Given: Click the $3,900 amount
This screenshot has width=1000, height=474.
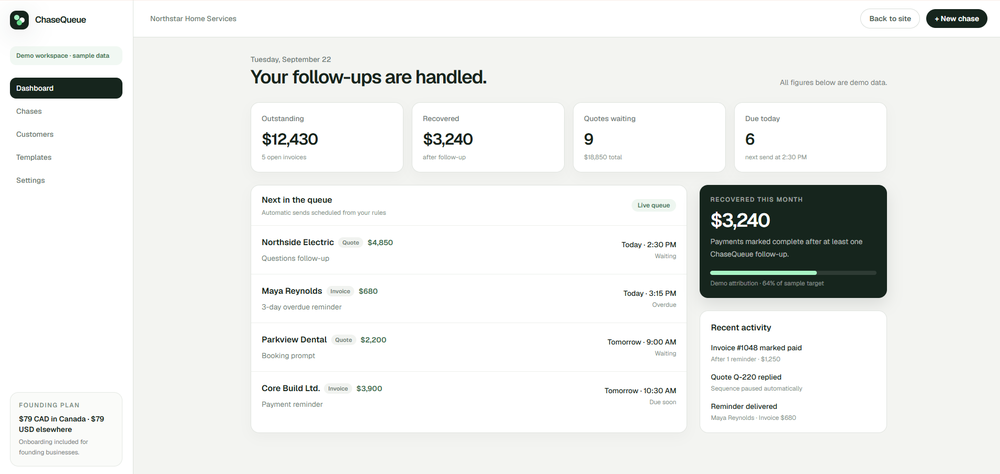Looking at the screenshot, I should 369,388.
